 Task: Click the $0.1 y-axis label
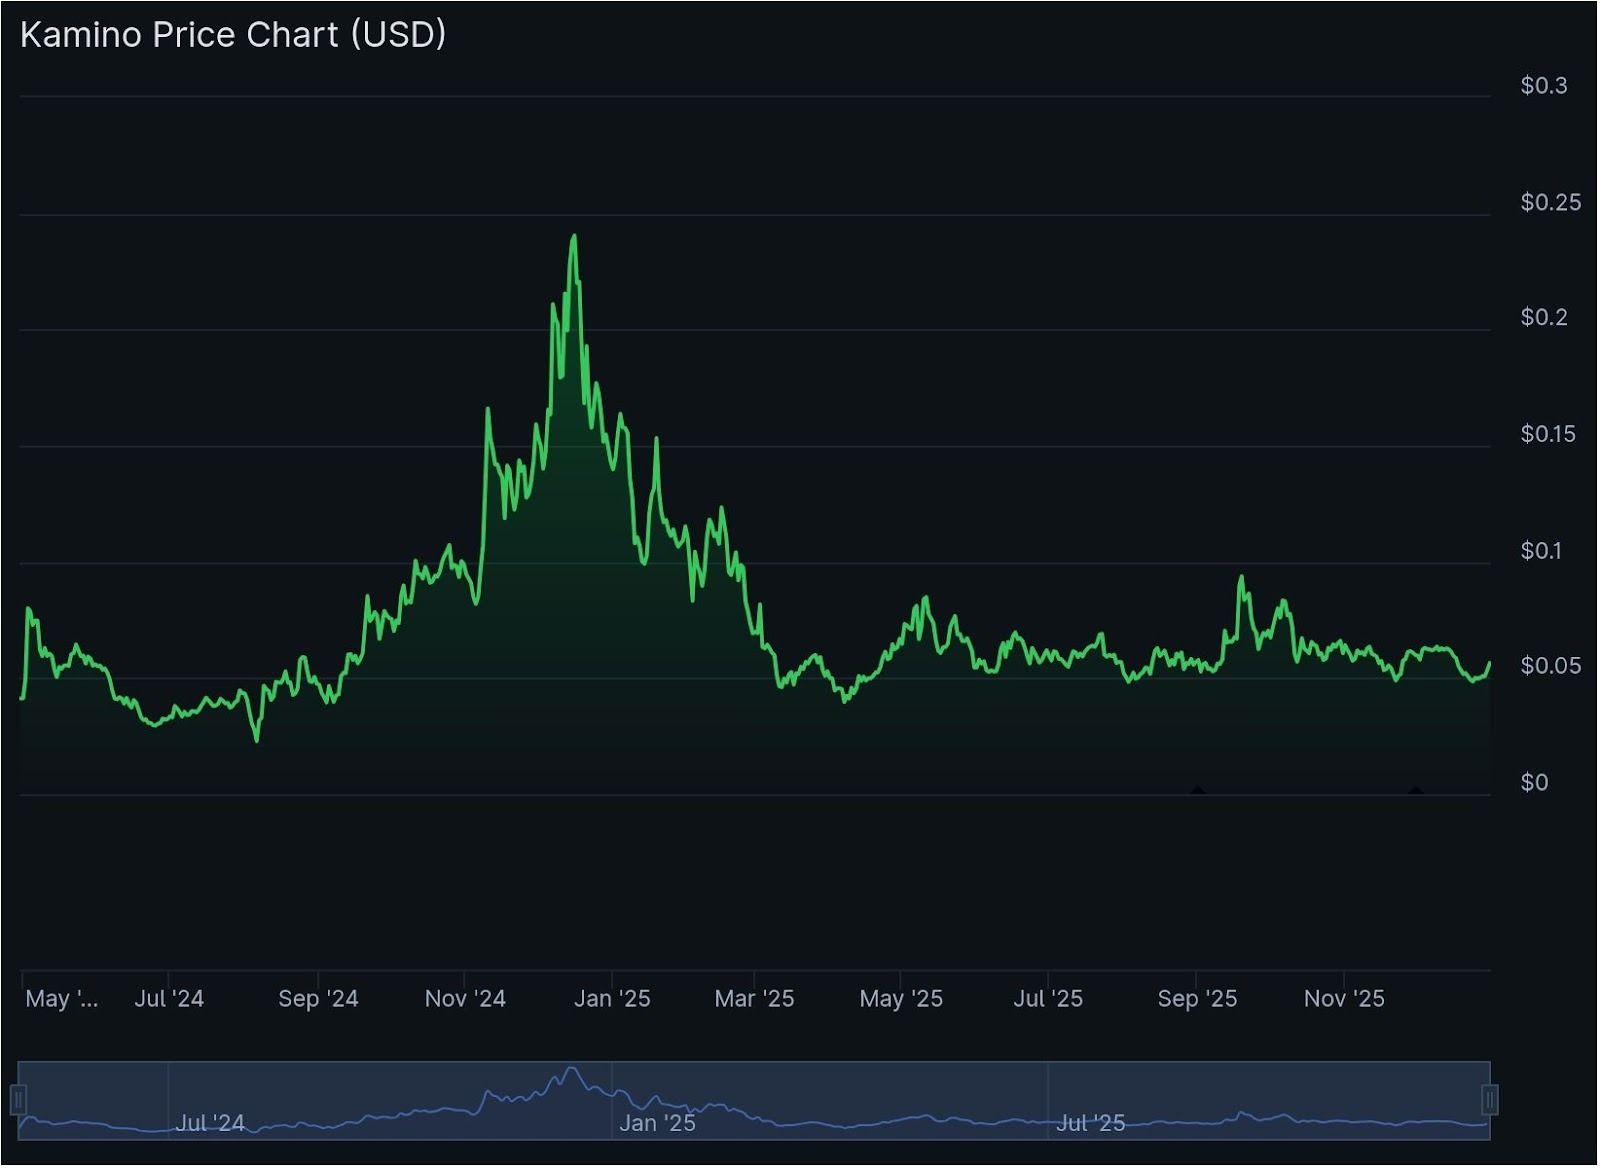(x=1541, y=551)
